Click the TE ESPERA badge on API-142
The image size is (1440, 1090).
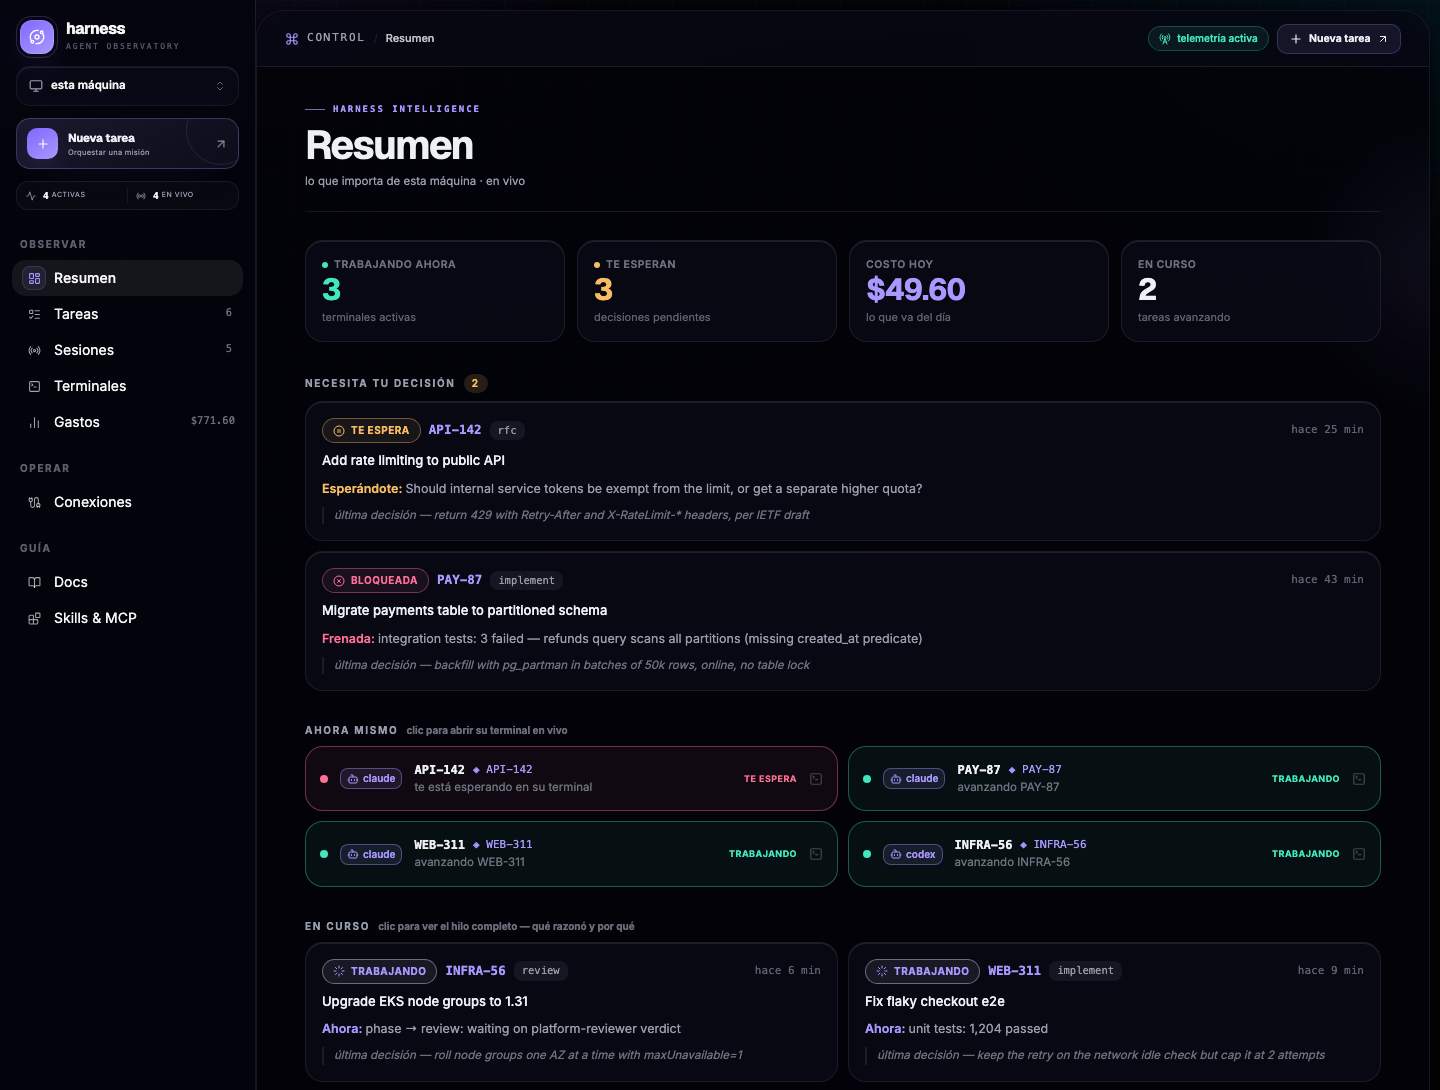371,430
